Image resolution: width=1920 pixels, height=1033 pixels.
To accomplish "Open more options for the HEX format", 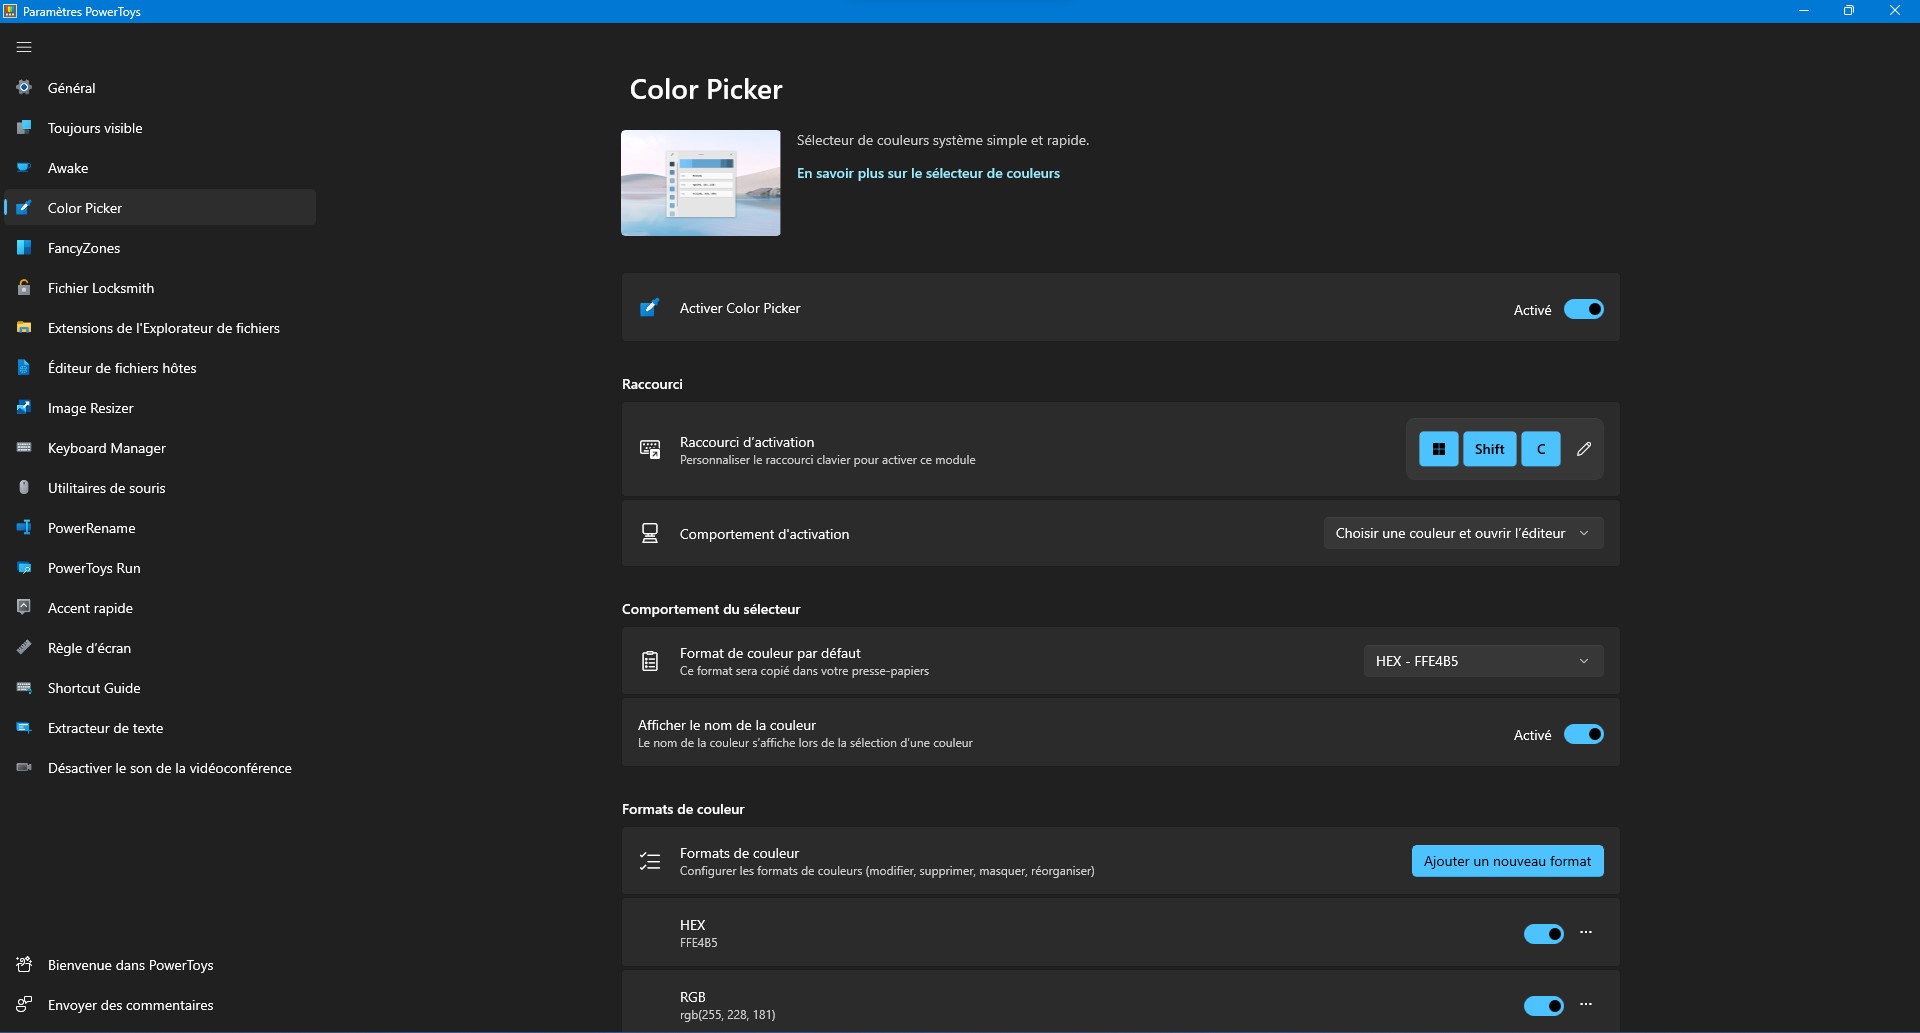I will click(x=1586, y=933).
